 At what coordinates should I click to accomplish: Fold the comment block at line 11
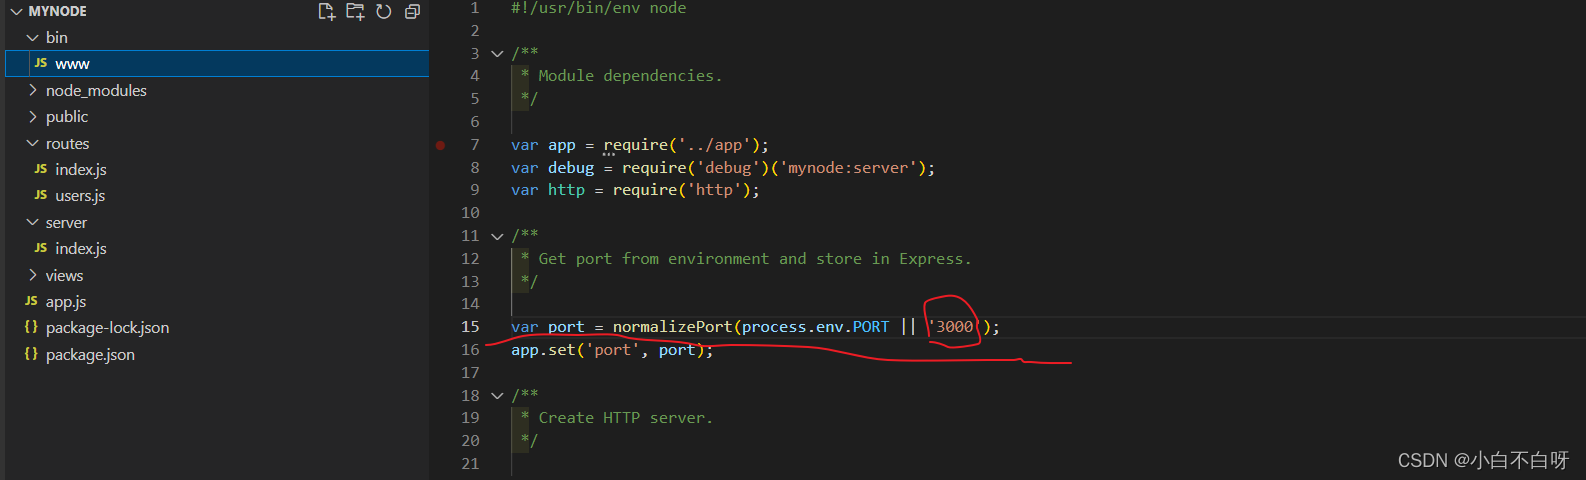tap(497, 236)
